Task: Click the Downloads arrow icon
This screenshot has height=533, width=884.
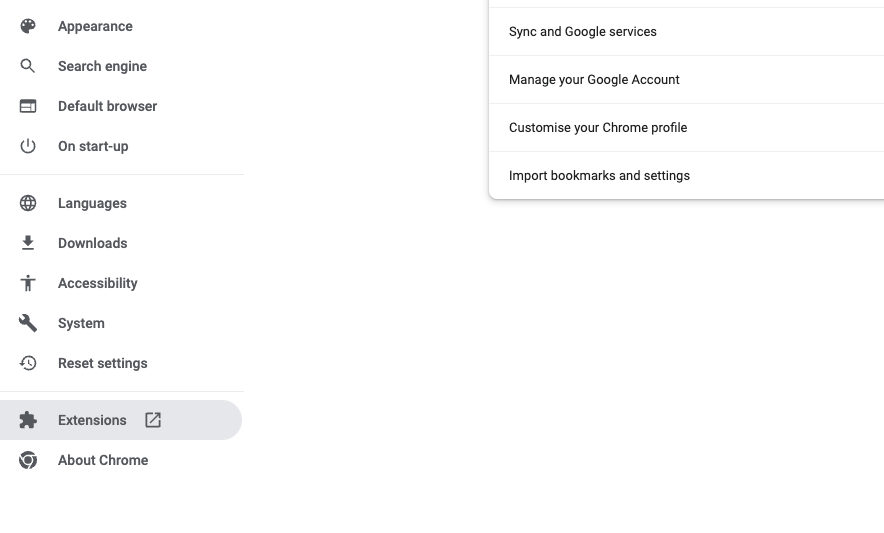Action: [x=28, y=243]
